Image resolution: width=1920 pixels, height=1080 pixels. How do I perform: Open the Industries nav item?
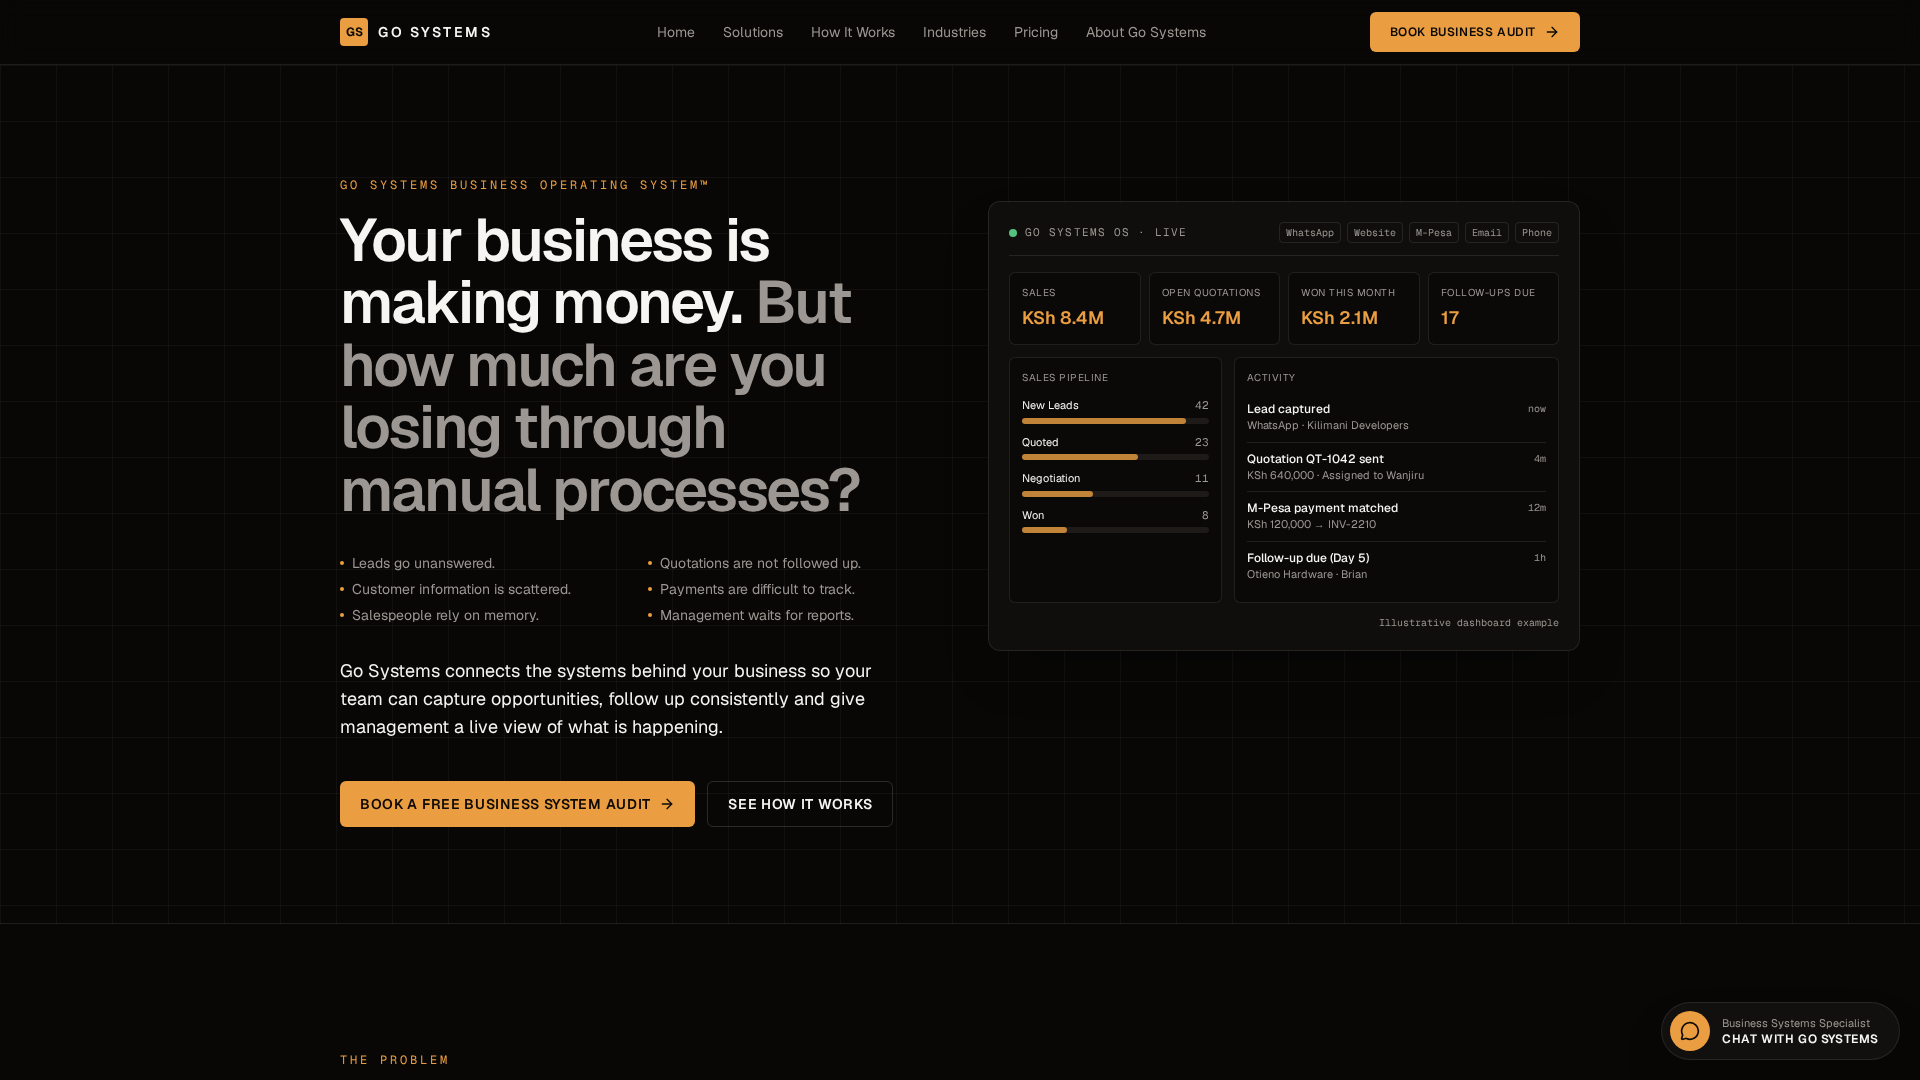[954, 32]
